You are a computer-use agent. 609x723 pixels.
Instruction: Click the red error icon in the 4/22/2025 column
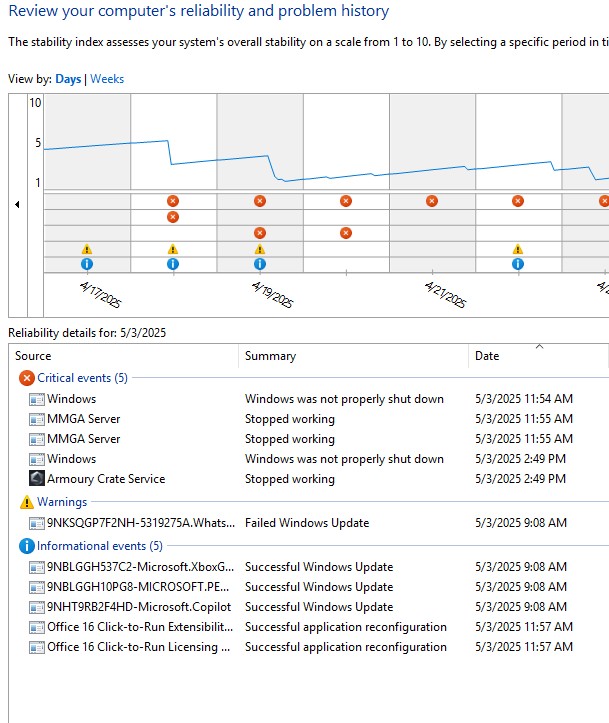[518, 201]
